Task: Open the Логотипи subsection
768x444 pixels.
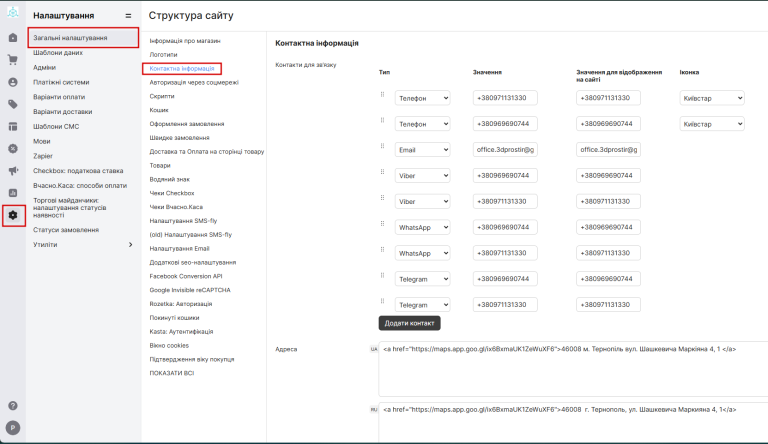Action: tap(164, 54)
